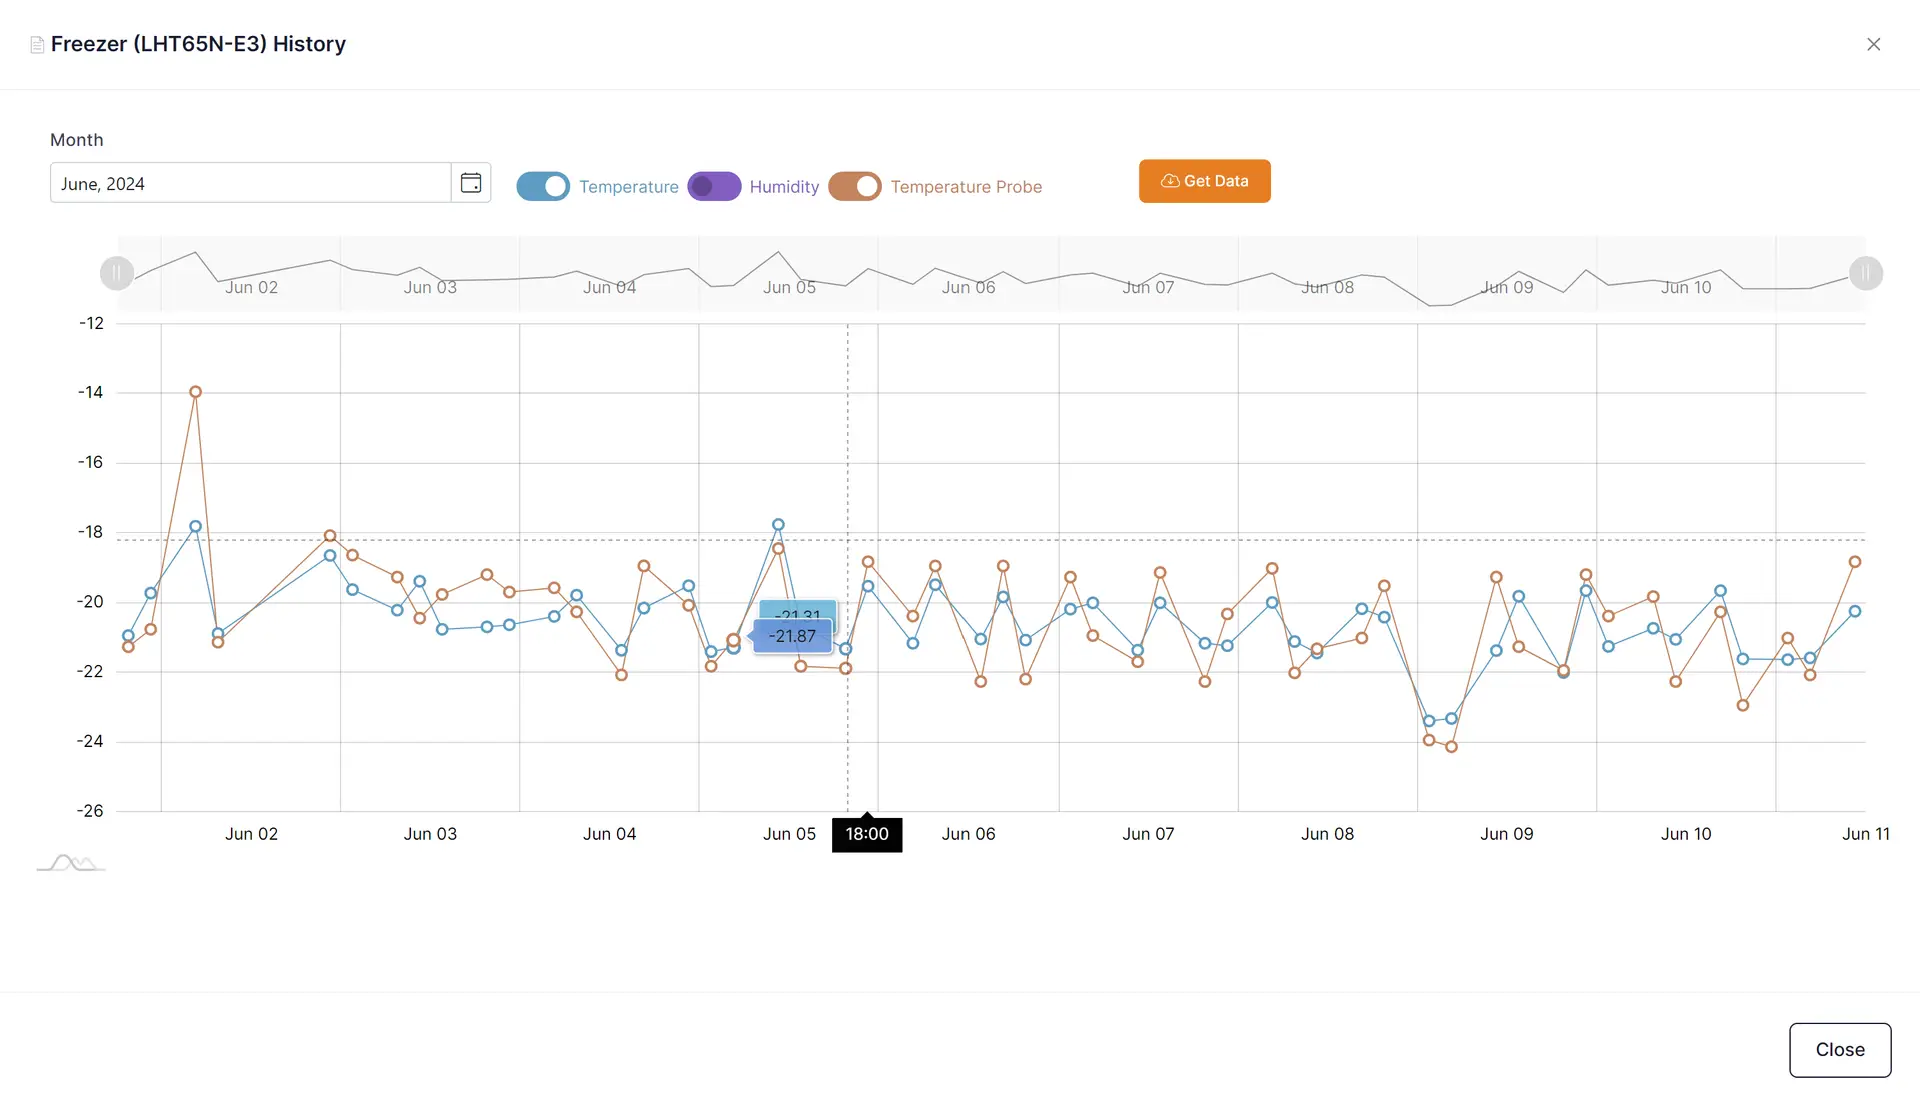Click the calendar icon beside month field
Screen dimensions: 1920x1106
click(x=471, y=183)
